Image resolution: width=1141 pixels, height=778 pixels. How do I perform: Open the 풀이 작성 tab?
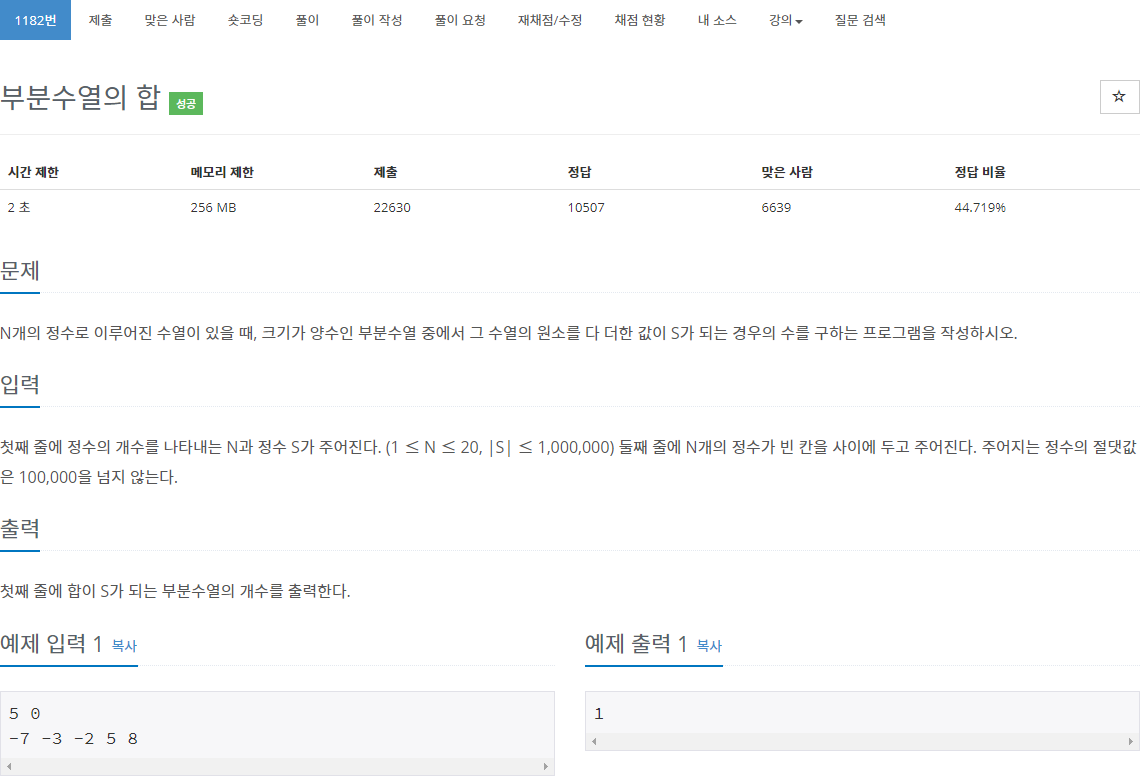coord(377,20)
